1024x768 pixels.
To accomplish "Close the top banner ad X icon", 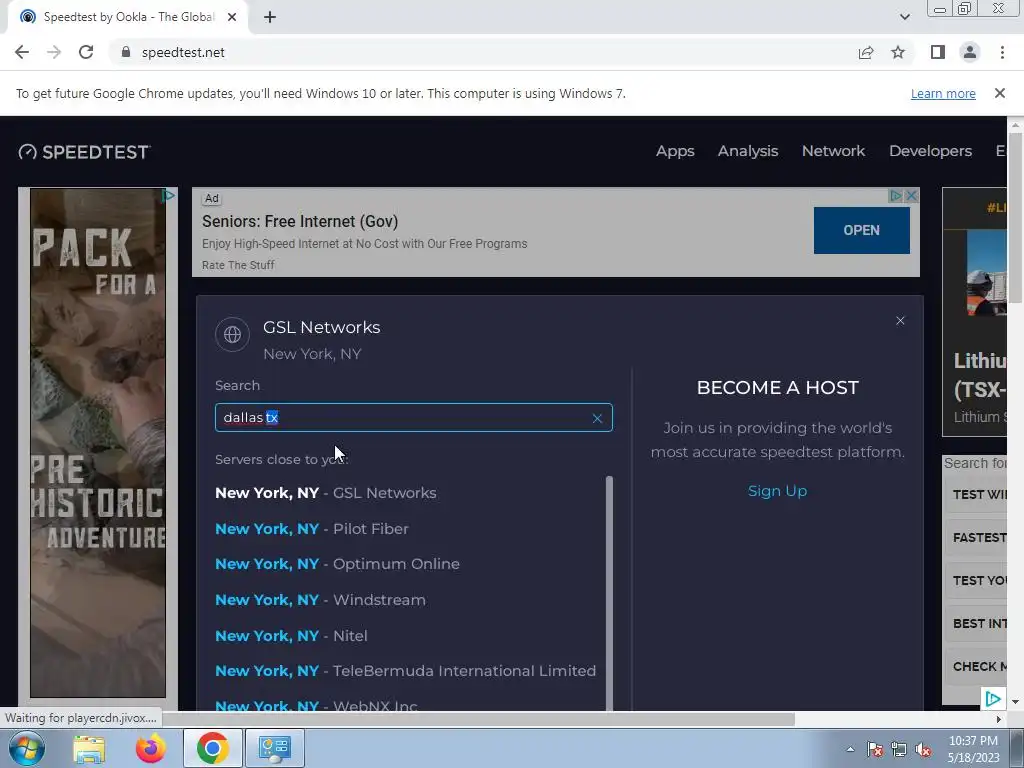I will (x=912, y=196).
